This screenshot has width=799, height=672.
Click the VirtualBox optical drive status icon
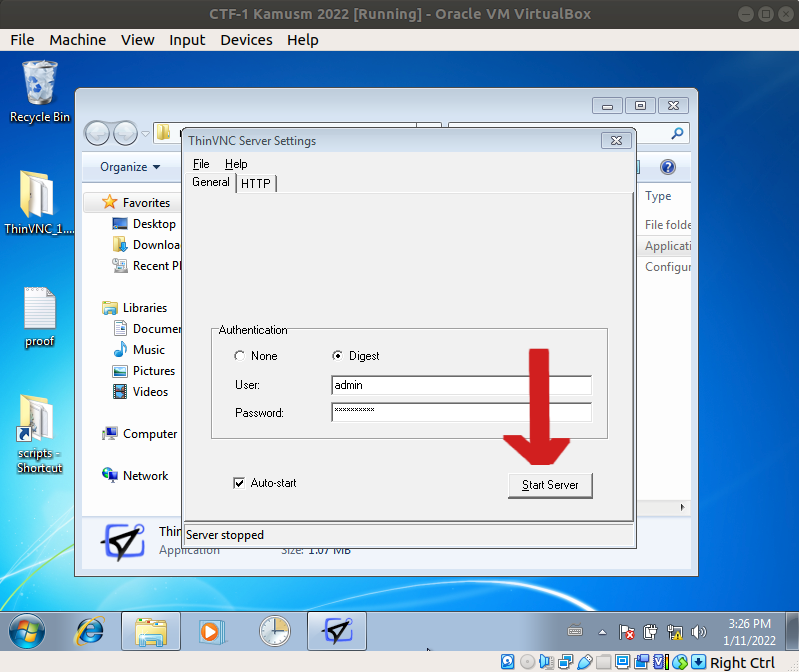527,662
